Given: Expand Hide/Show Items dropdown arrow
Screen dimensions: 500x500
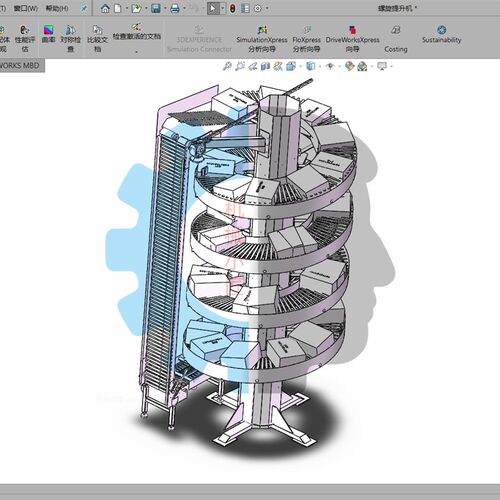Looking at the screenshot, I should coord(339,67).
